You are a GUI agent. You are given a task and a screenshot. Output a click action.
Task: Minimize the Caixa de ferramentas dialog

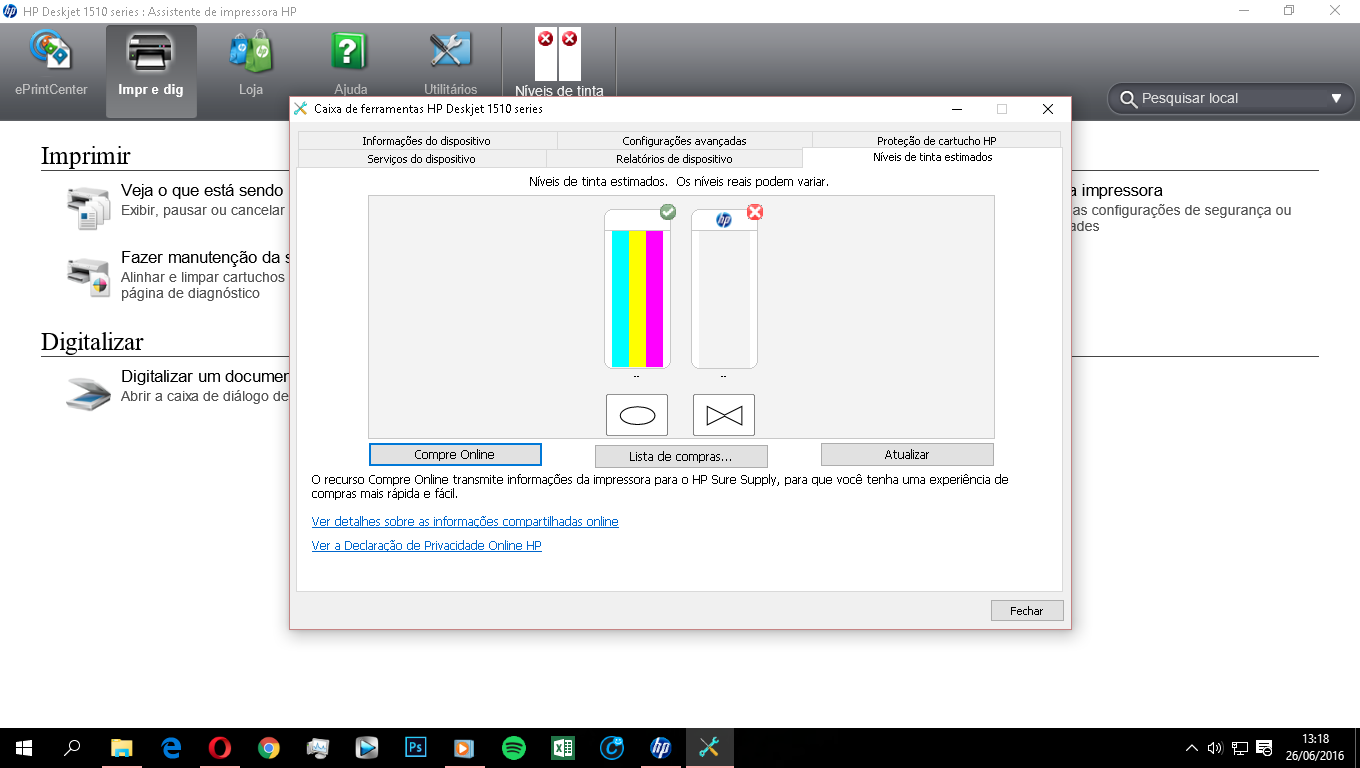tap(957, 109)
